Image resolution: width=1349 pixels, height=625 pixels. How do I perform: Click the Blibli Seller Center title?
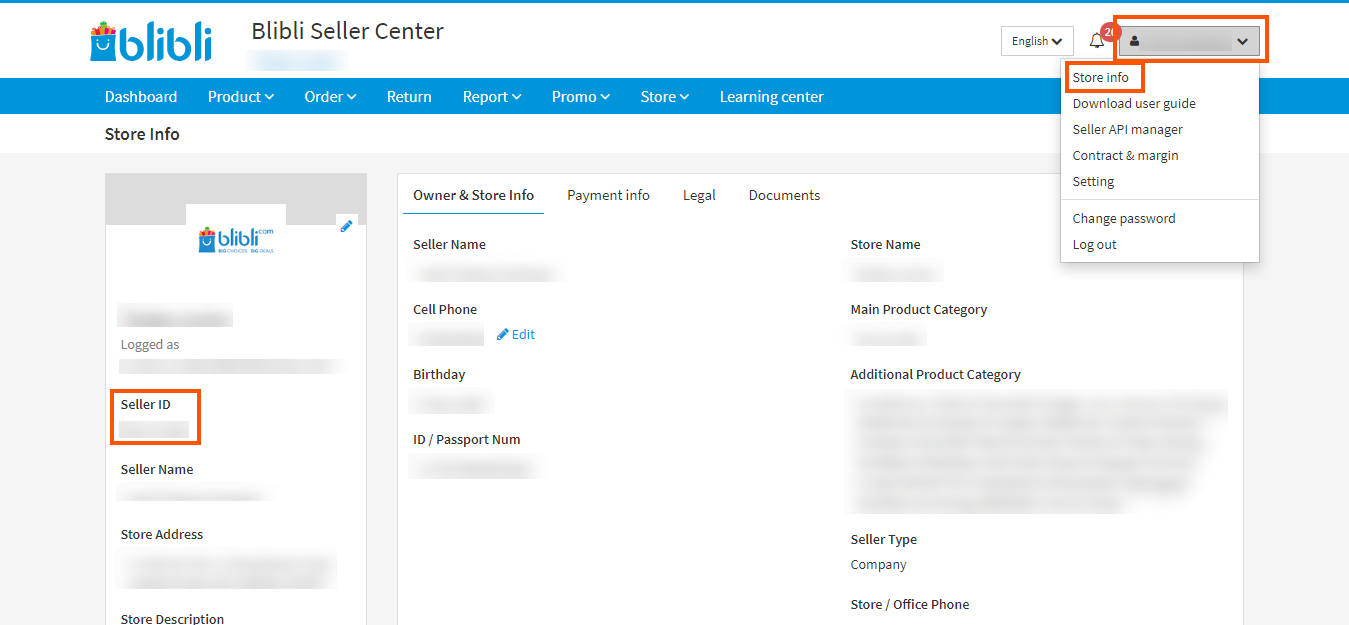348,31
